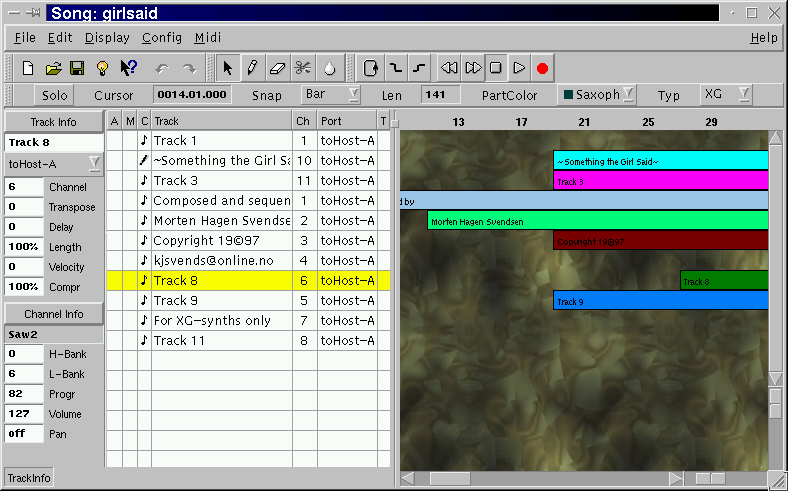Click the Channel Info button
This screenshot has height=491, width=788.
[x=54, y=314]
